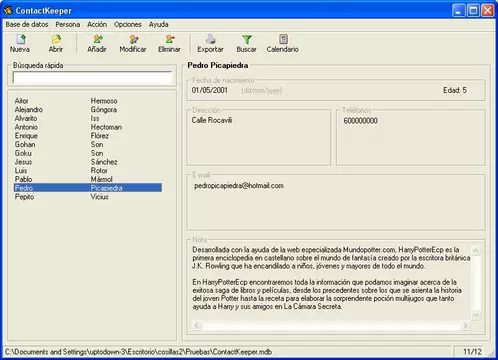
Task: Launch the Buscar search tool
Action: tap(247, 43)
